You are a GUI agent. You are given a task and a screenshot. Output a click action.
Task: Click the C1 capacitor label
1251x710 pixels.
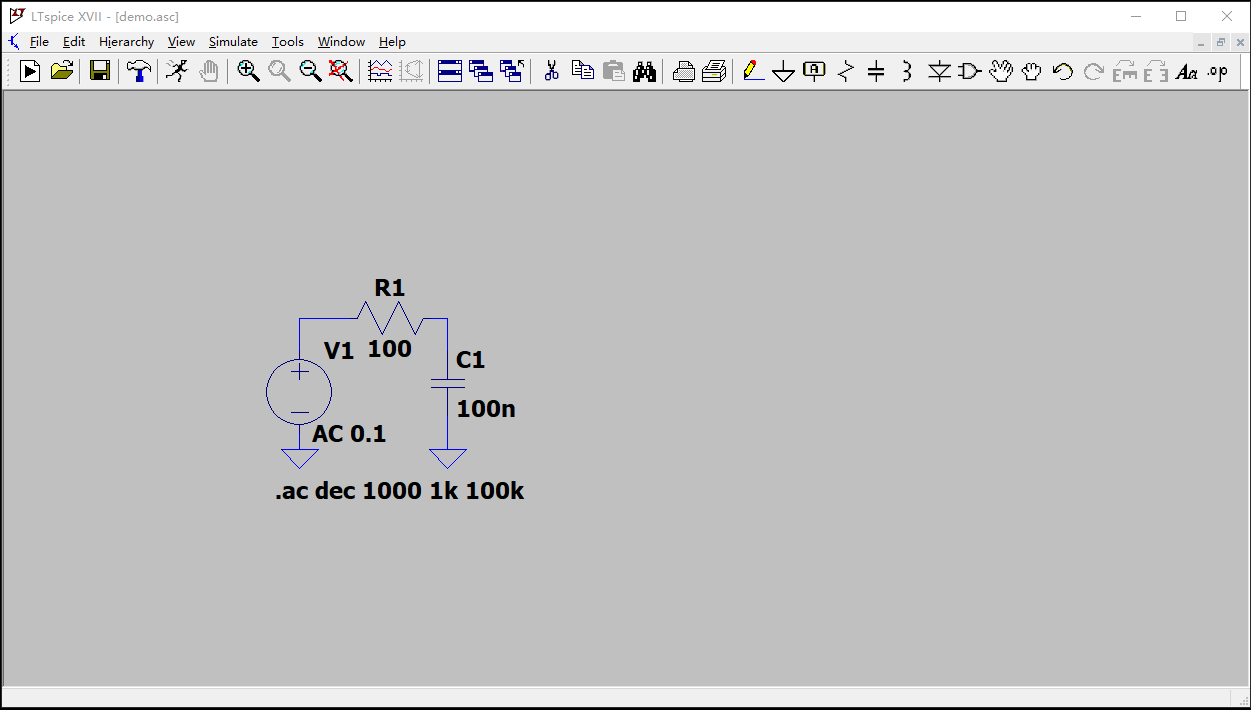[470, 360]
